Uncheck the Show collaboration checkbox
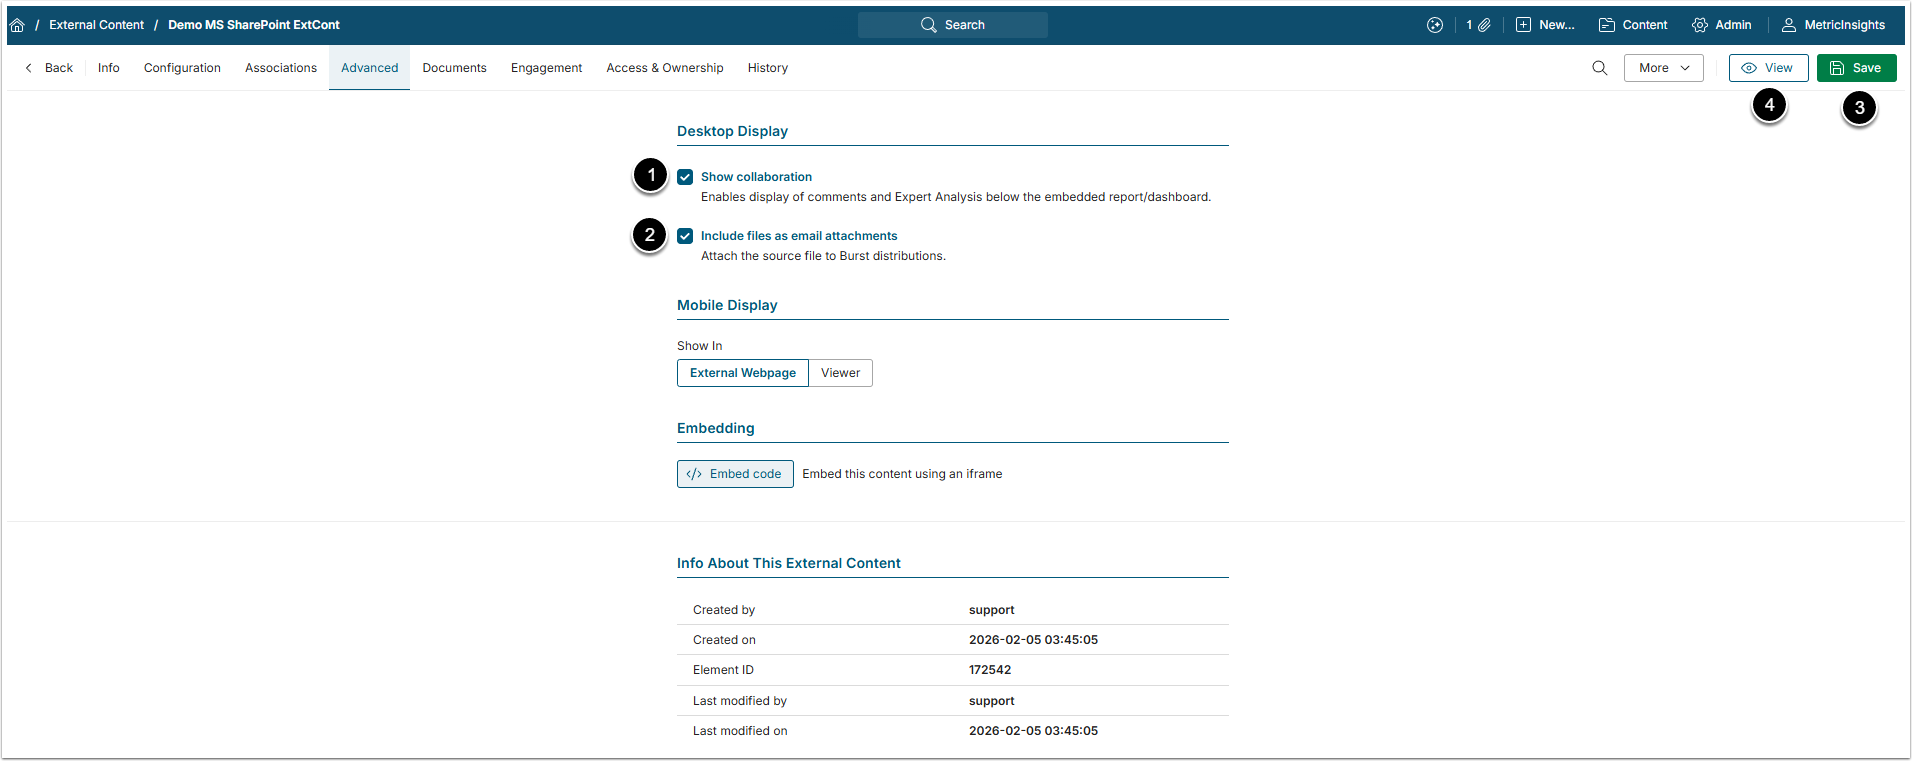The height and width of the screenshot is (761, 1912). tap(685, 177)
